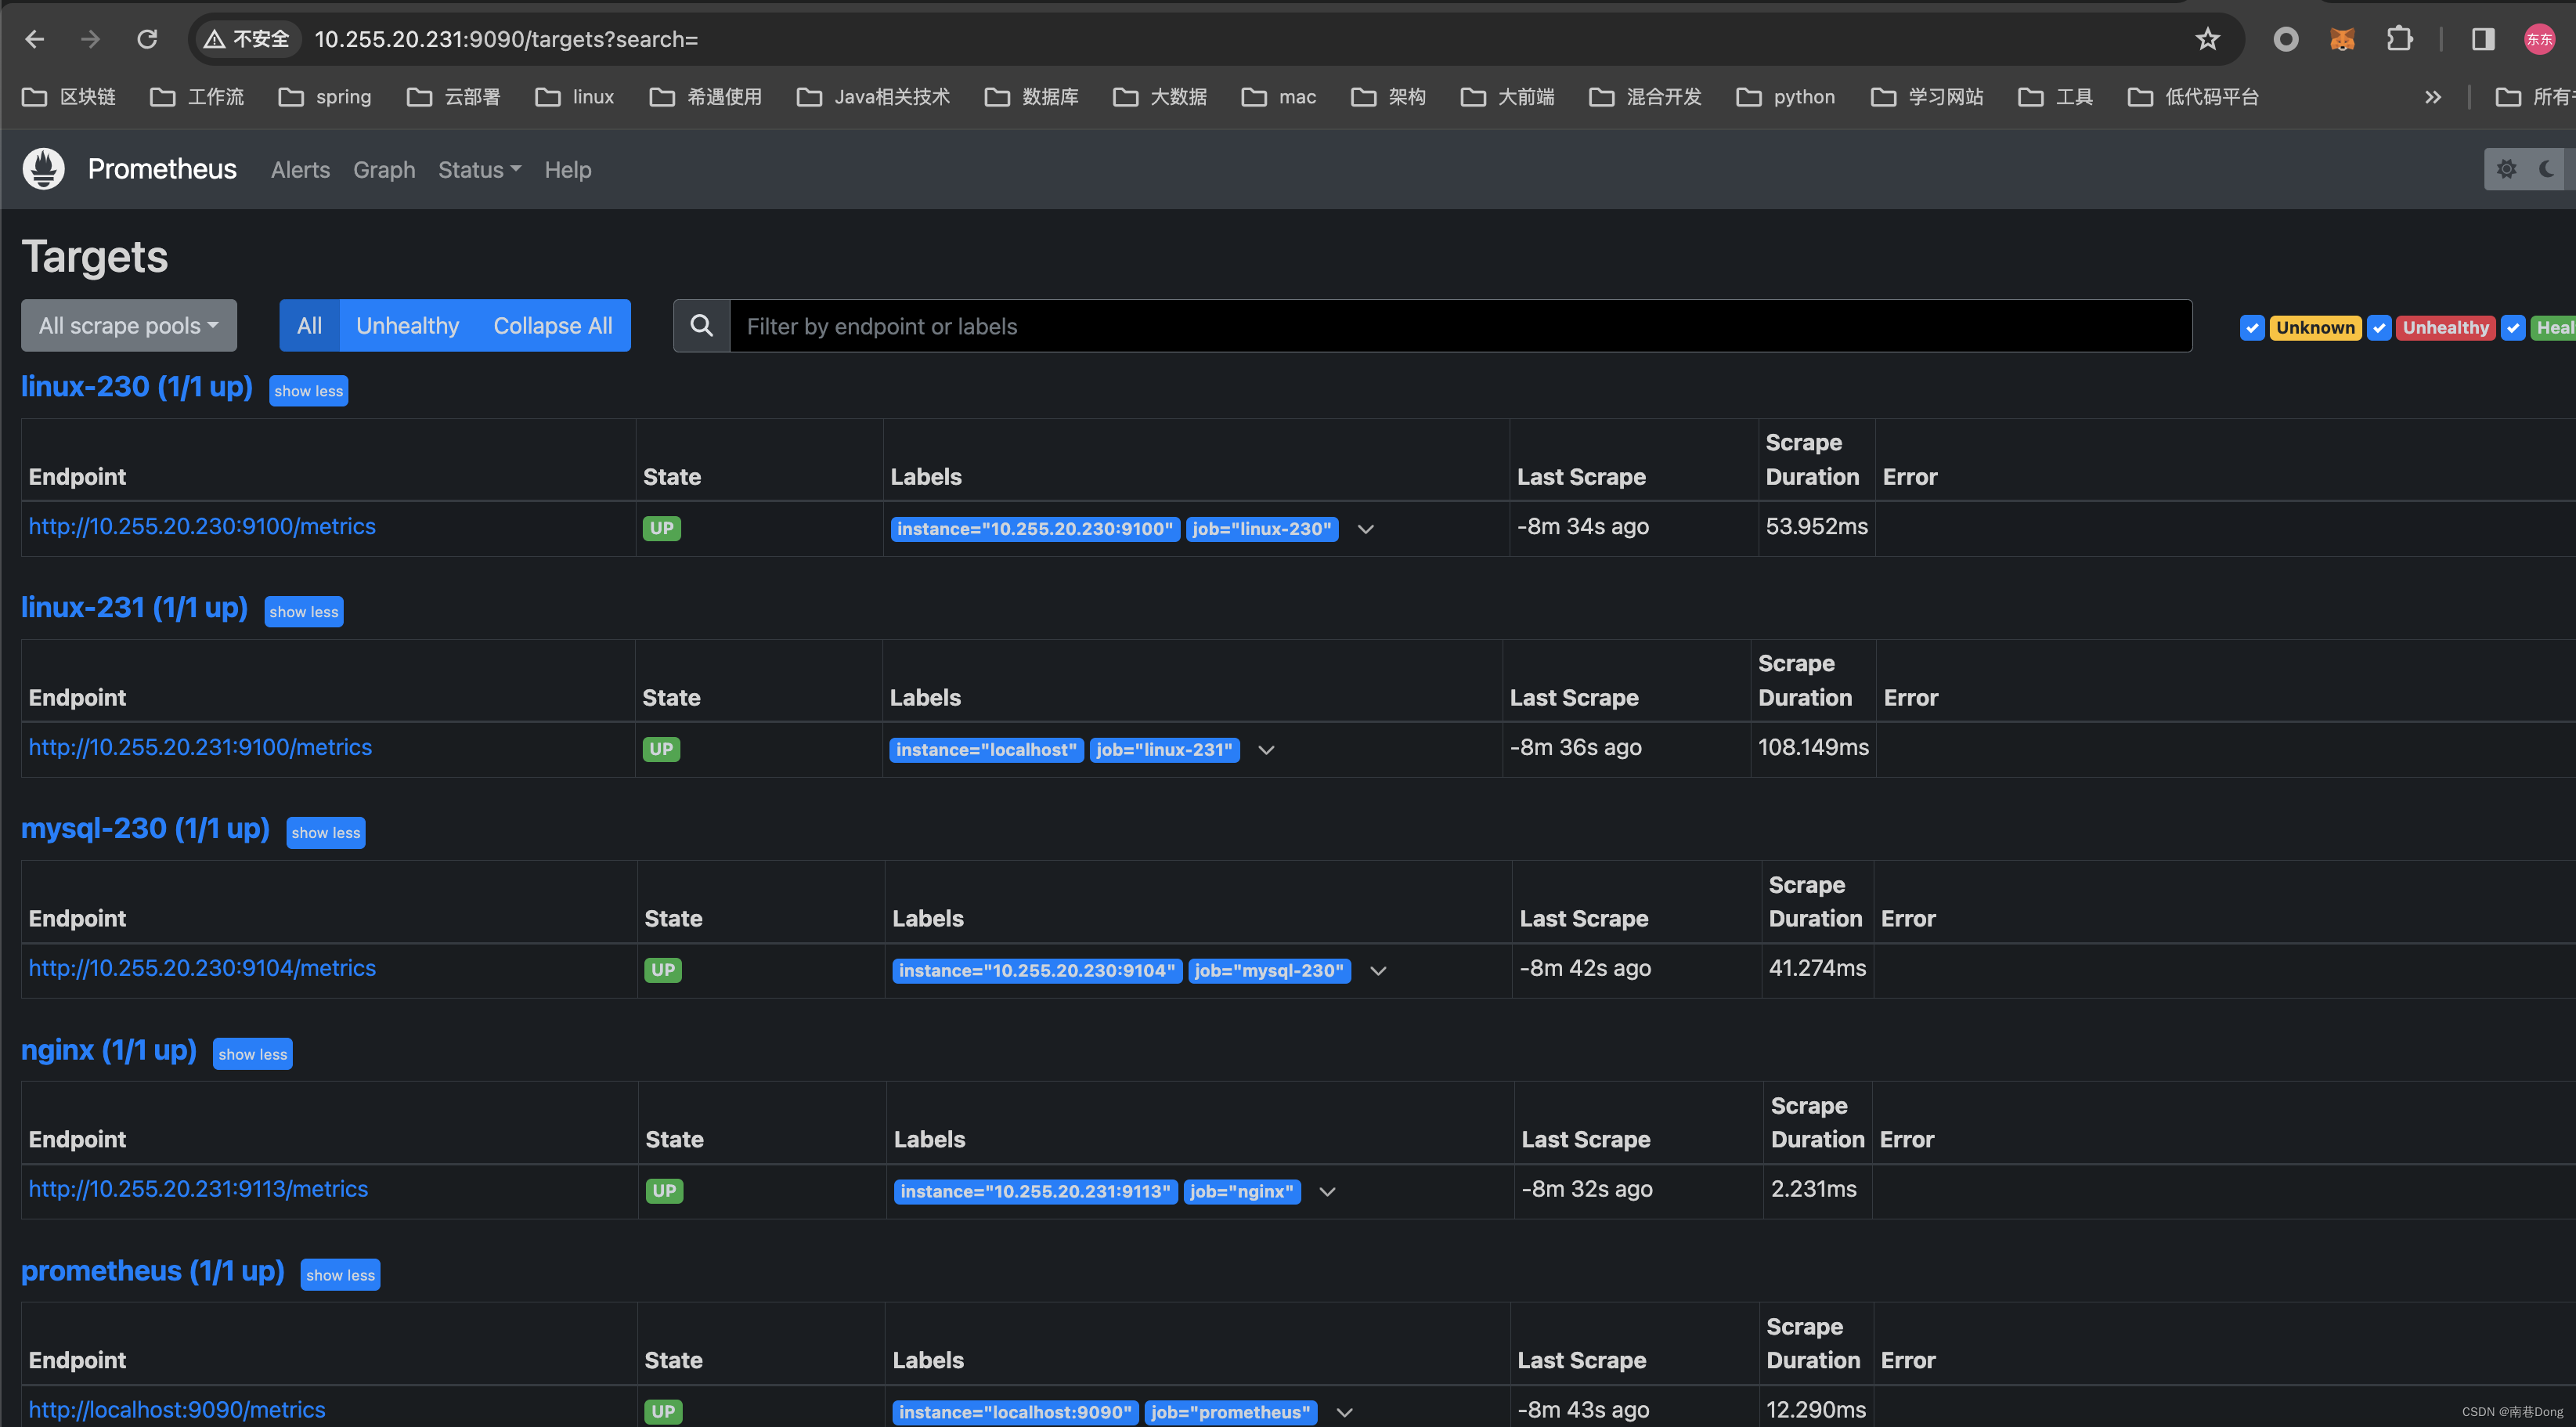
Task: Expand labels dropdown for linux-231 endpoint
Action: [1266, 750]
